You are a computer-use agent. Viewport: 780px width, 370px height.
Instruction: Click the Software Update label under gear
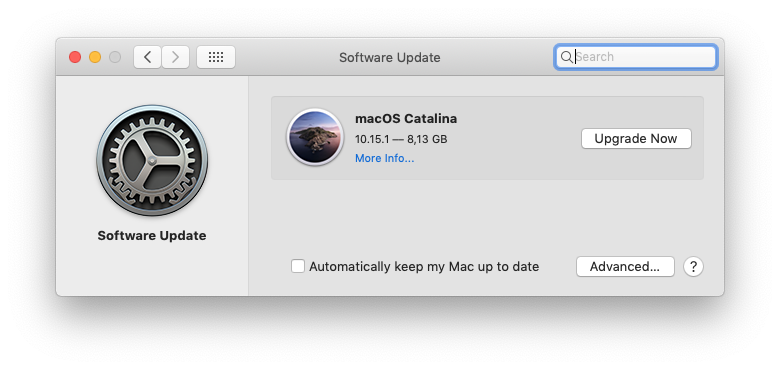click(152, 235)
